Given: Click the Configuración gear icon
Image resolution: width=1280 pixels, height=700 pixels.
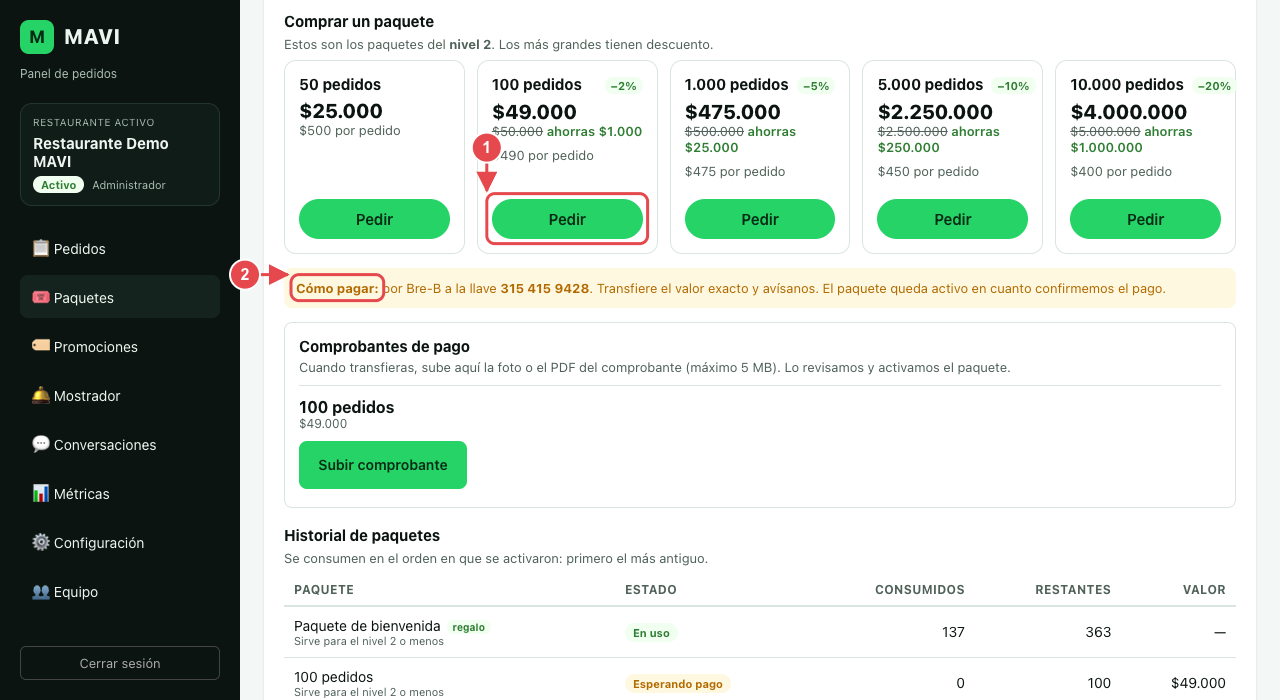Looking at the screenshot, I should pos(41,542).
